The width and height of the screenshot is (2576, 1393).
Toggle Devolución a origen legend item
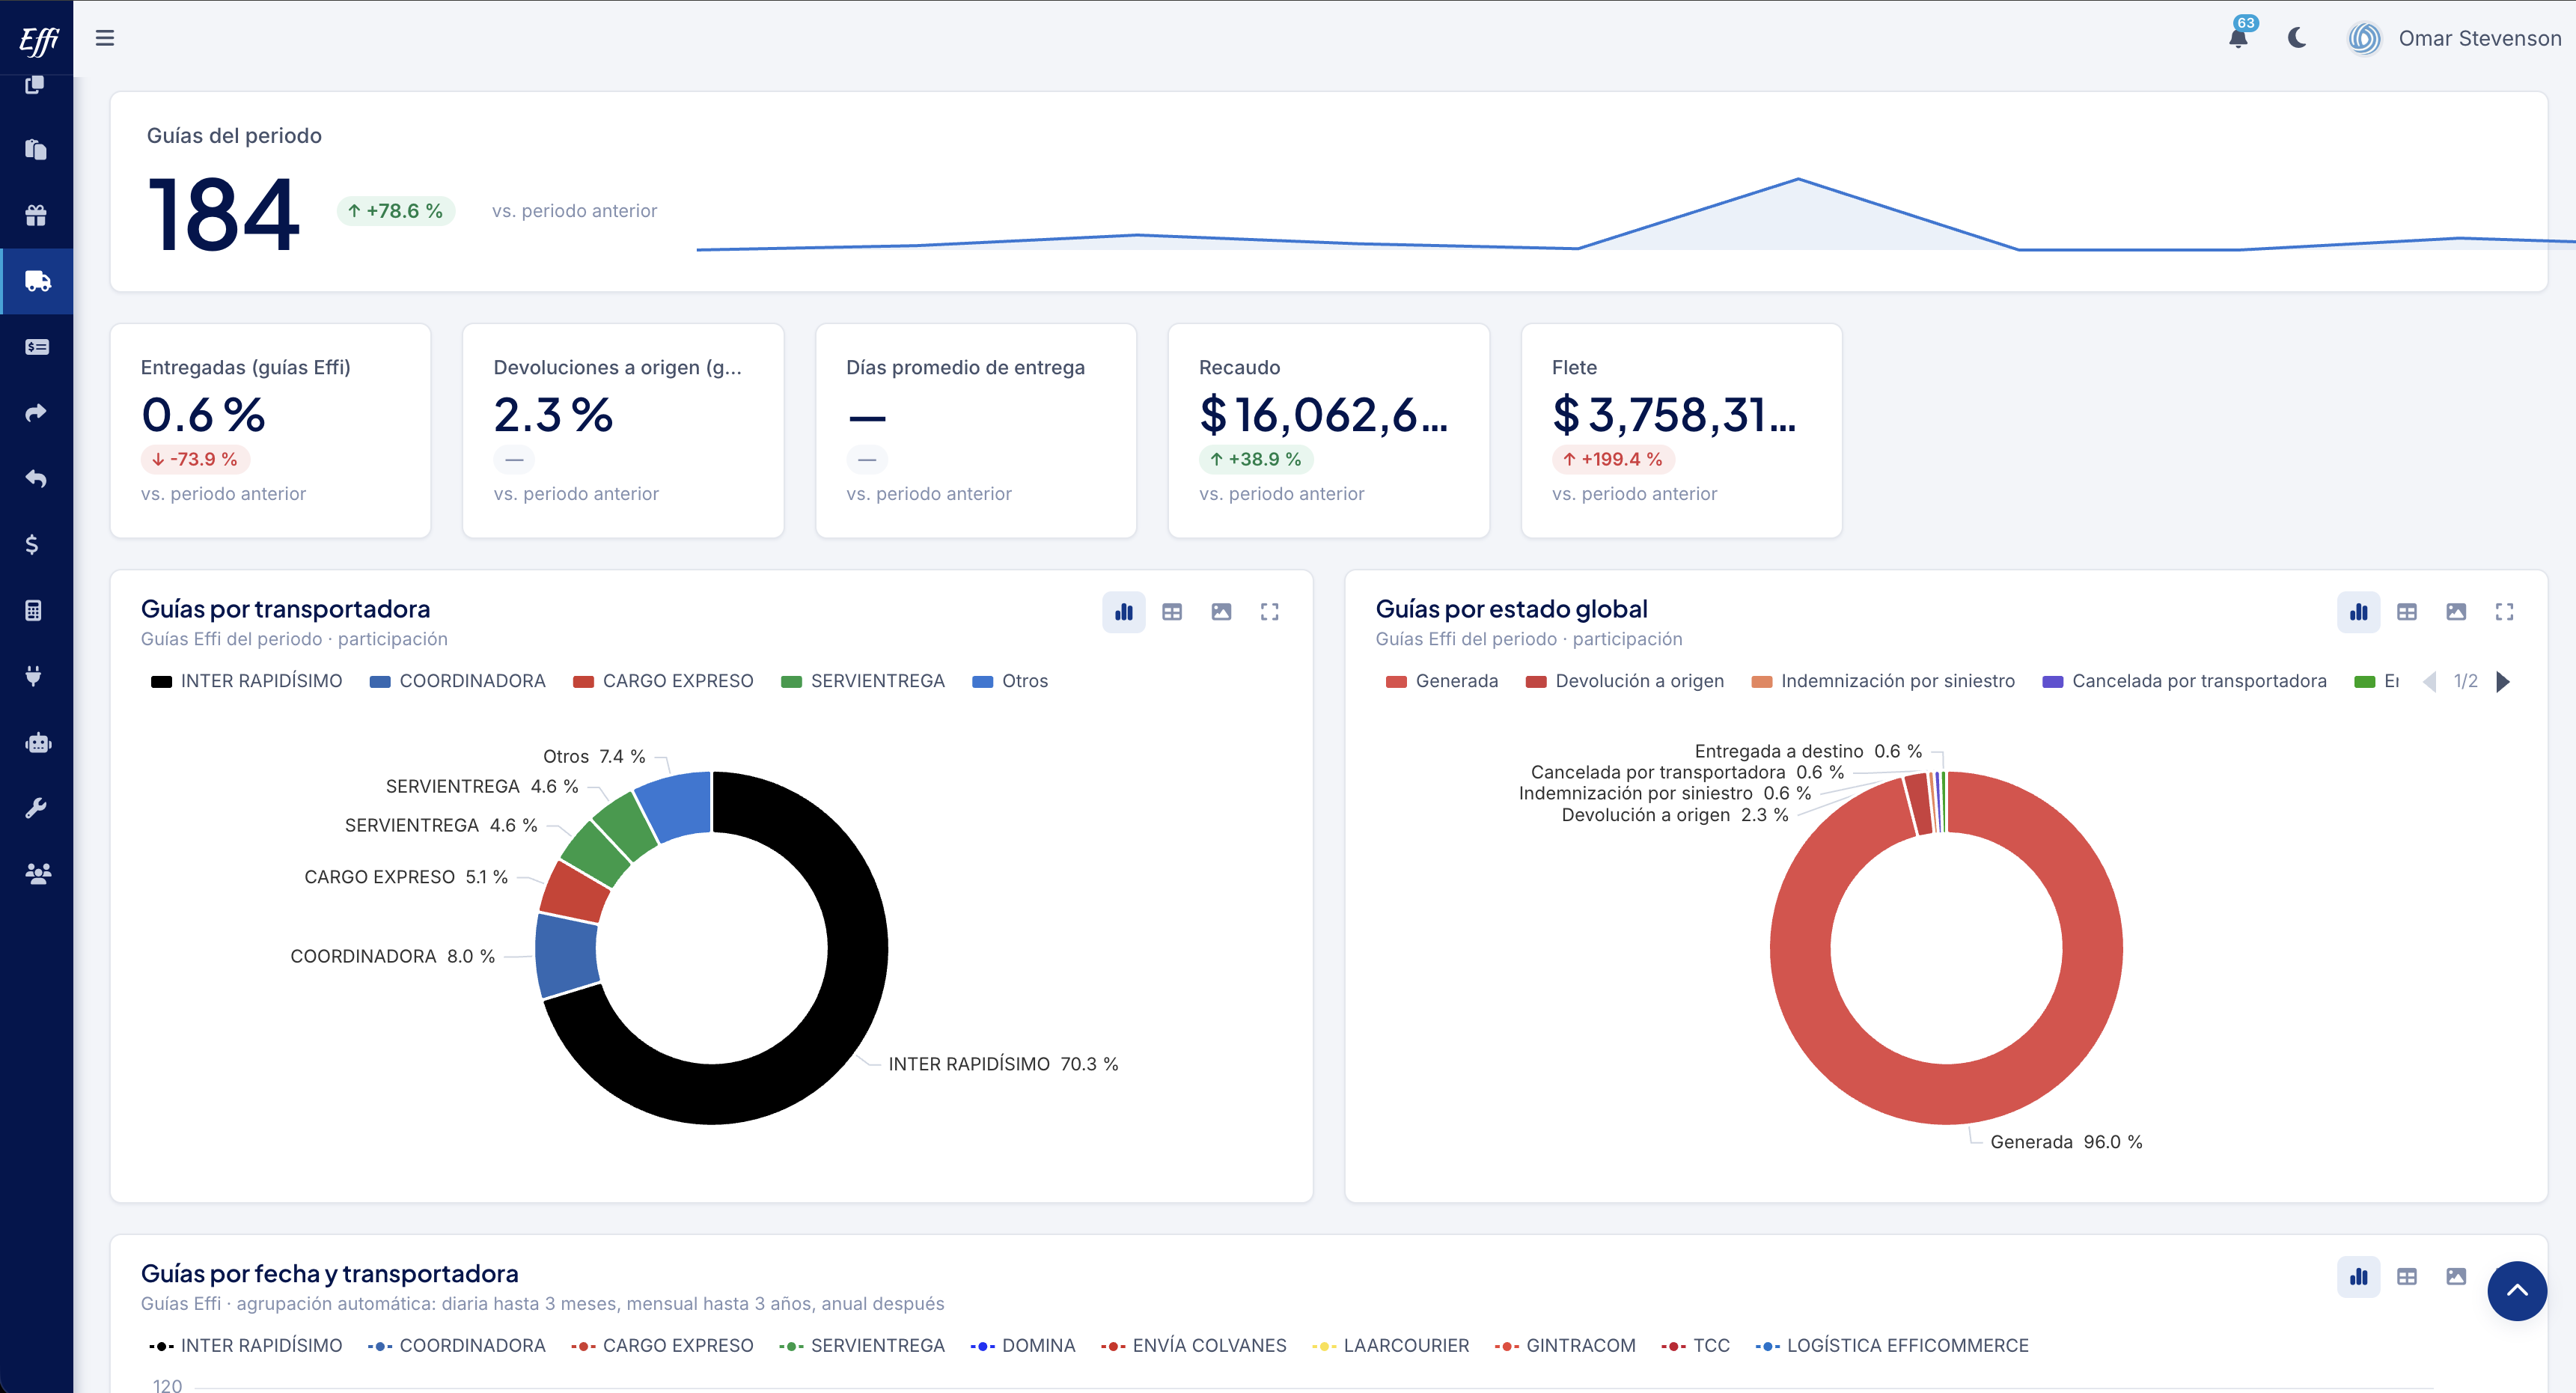coord(1625,681)
